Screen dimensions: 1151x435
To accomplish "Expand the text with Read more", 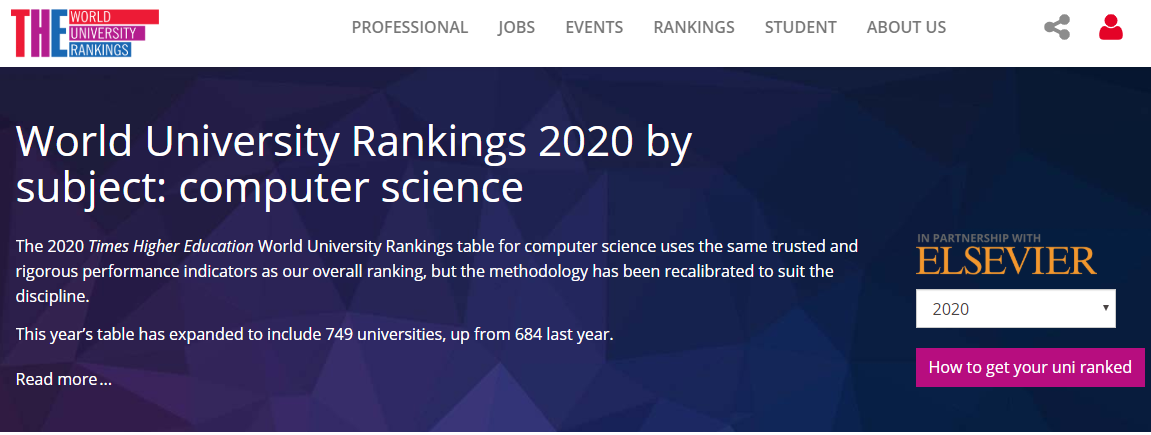I will click(64, 379).
